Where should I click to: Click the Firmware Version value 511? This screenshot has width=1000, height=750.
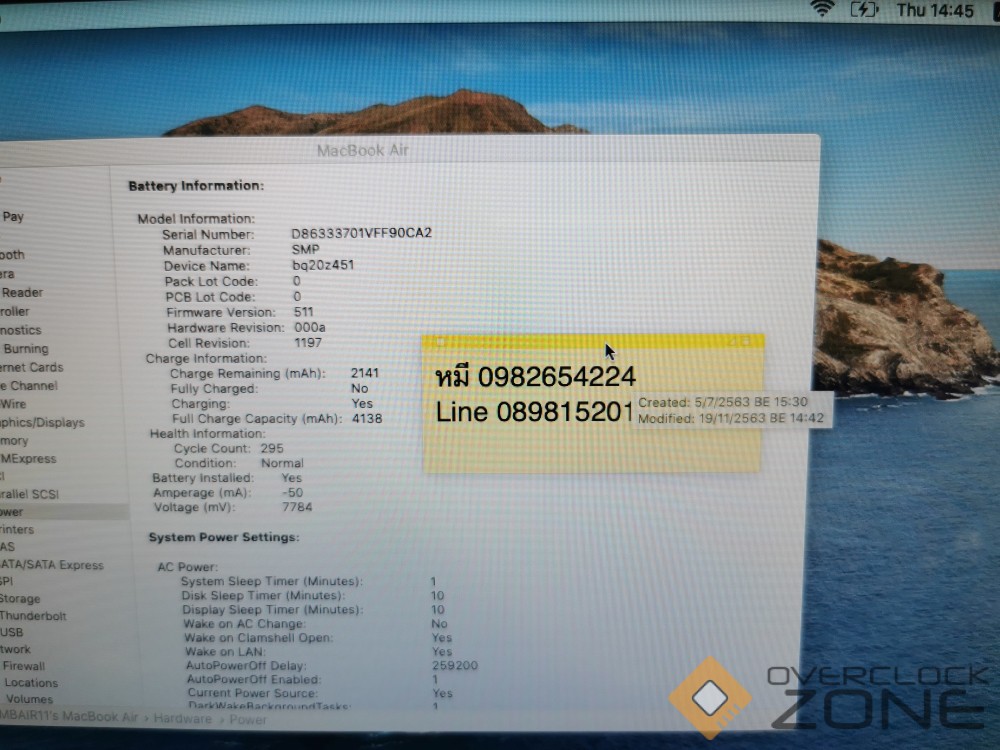304,312
